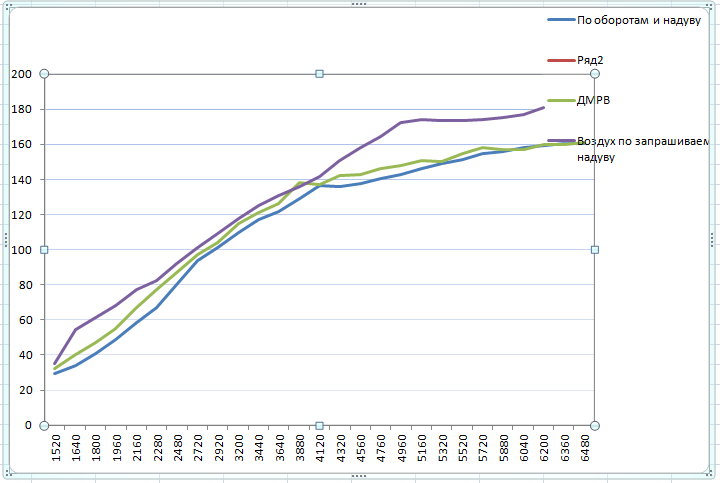Click the left-middle square plot area handle
The height and width of the screenshot is (483, 720).
pyautogui.click(x=44, y=250)
